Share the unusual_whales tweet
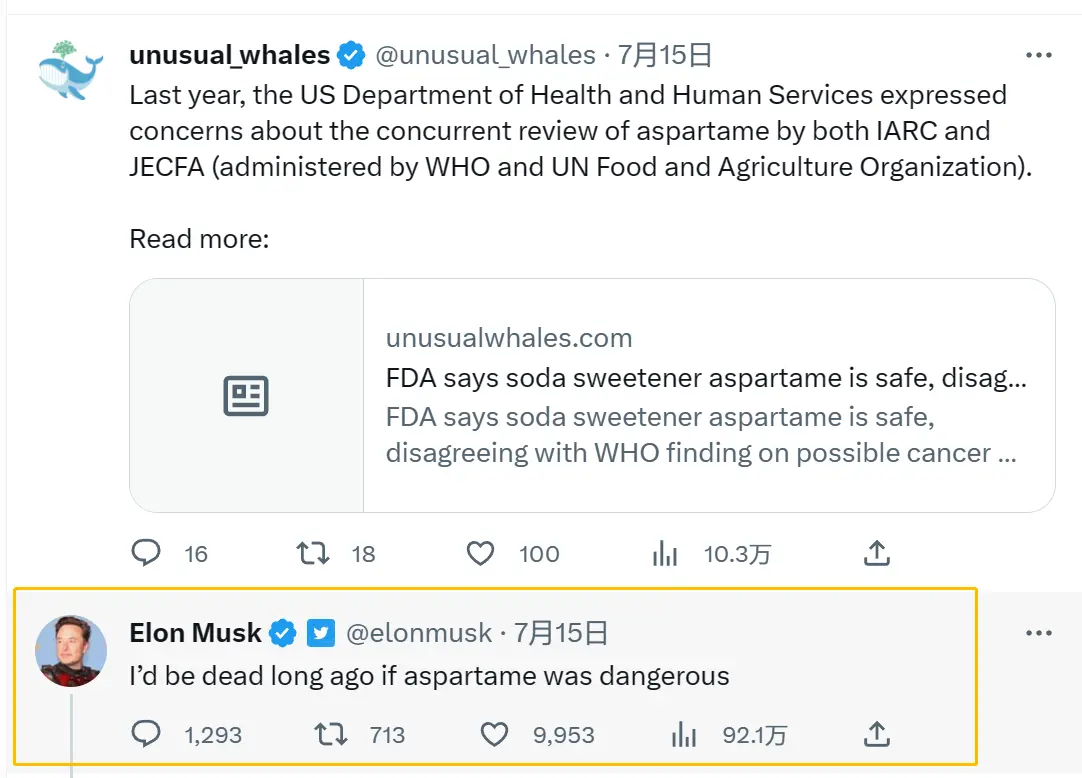This screenshot has height=778, width=1082. (876, 553)
